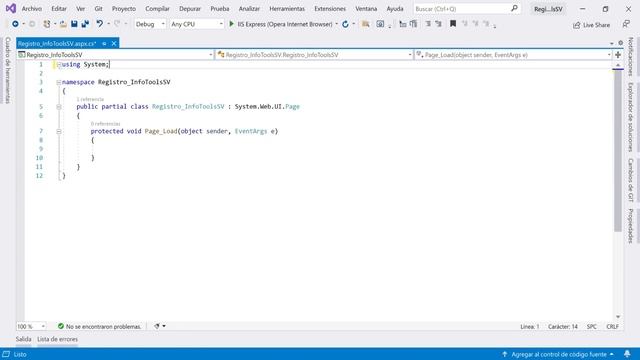Open tab window settings gear icon
This screenshot has width=640, height=360.
pyautogui.click(x=620, y=43)
